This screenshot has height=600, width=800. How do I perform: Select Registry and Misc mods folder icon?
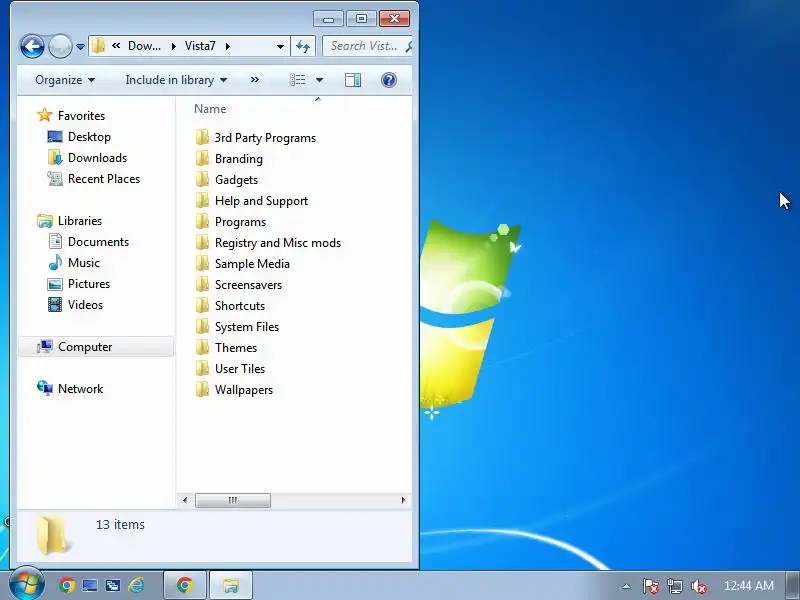202,242
